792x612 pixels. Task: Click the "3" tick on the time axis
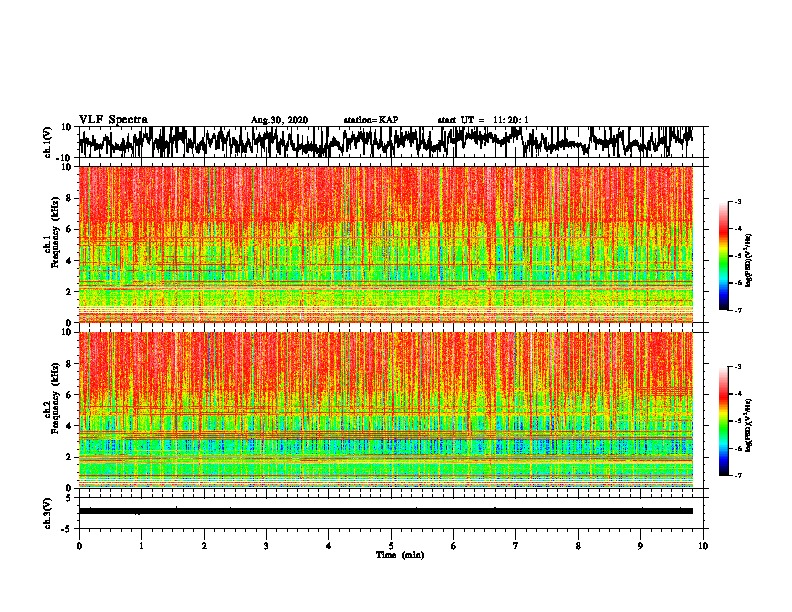tap(266, 546)
